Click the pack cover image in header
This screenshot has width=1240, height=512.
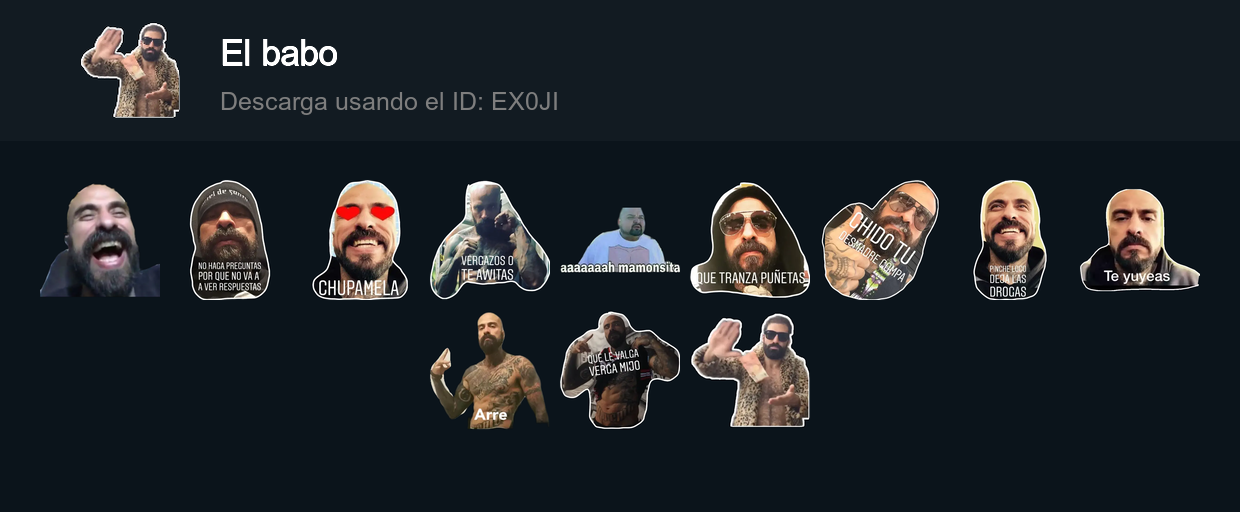(131, 70)
